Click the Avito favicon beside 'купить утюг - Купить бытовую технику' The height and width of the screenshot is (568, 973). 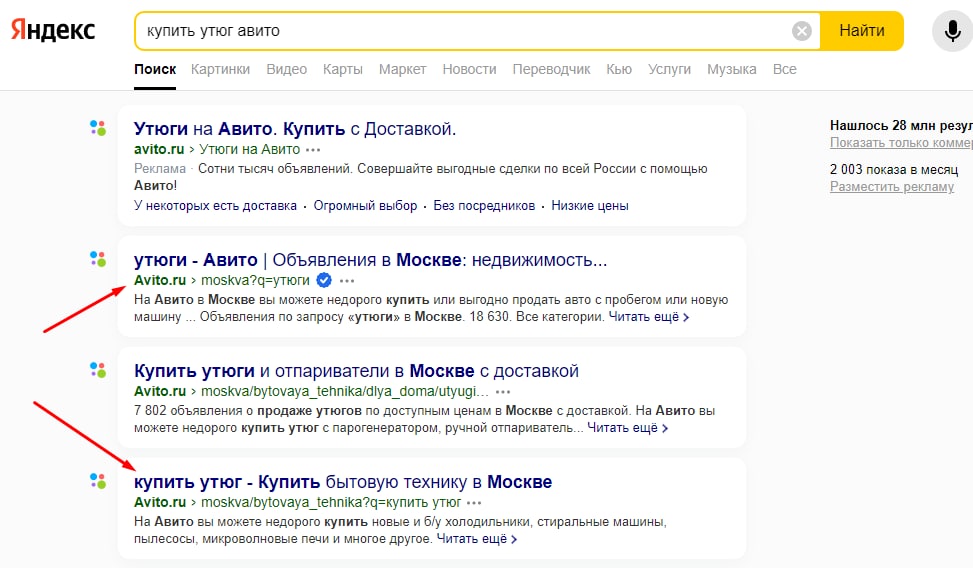[x=98, y=480]
